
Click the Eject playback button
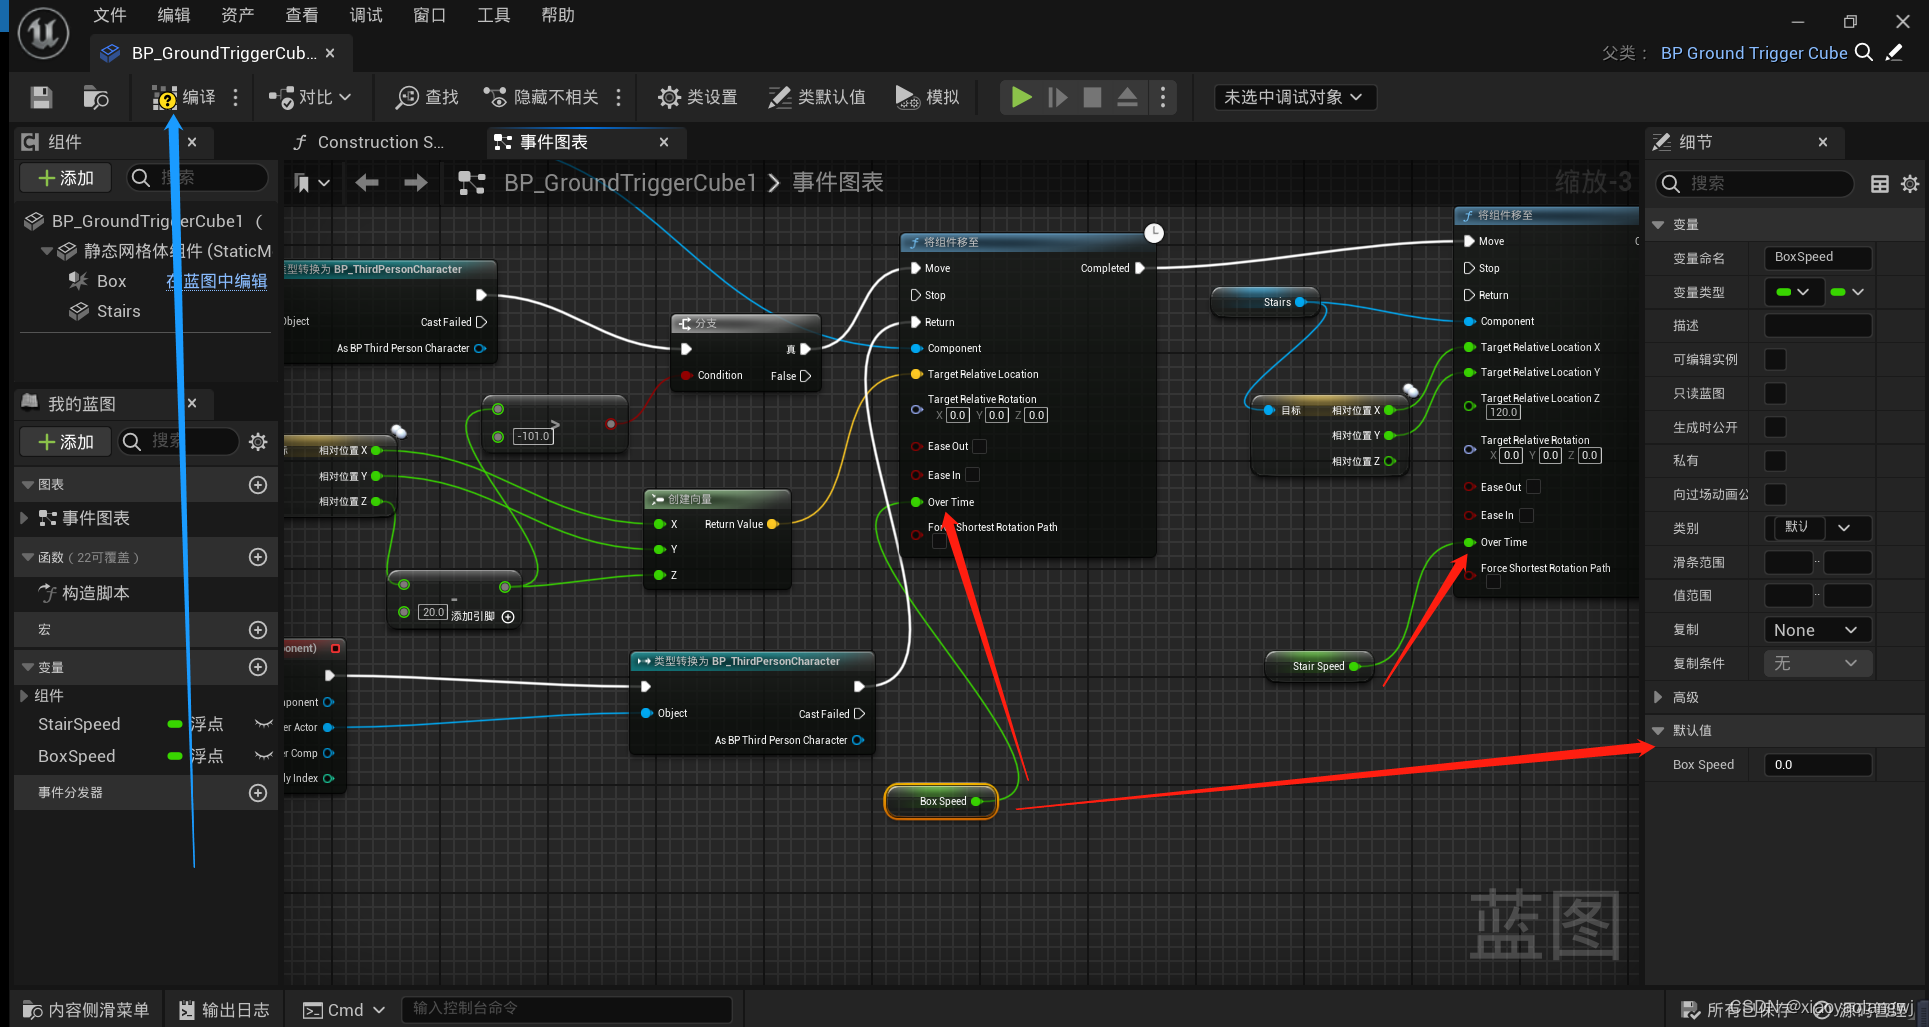click(1127, 97)
